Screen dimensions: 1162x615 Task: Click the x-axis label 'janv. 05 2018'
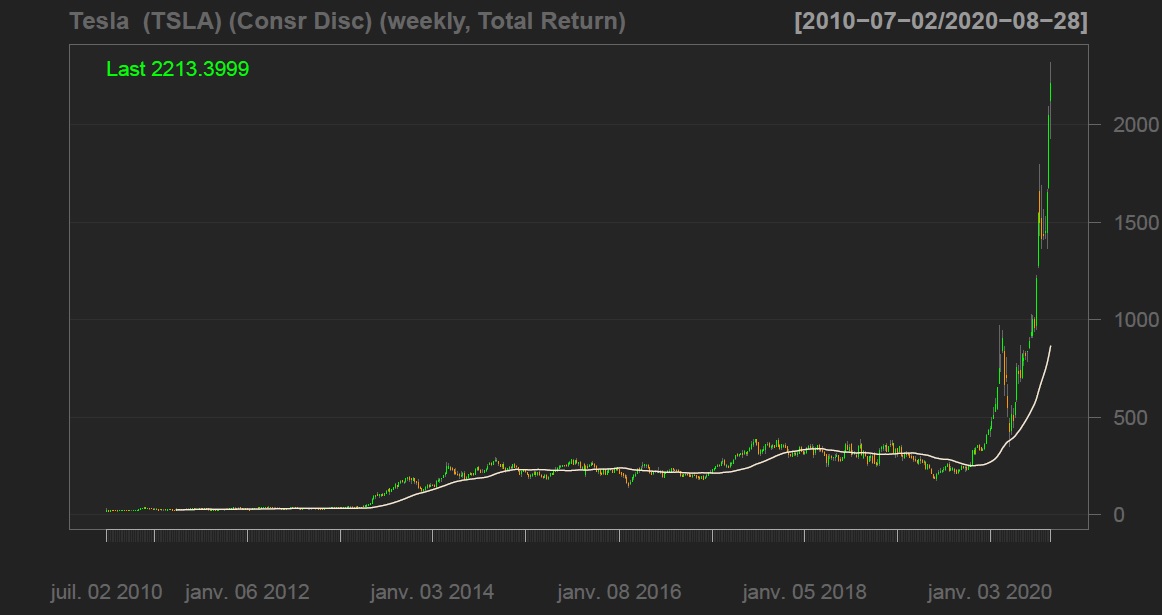[x=804, y=592]
